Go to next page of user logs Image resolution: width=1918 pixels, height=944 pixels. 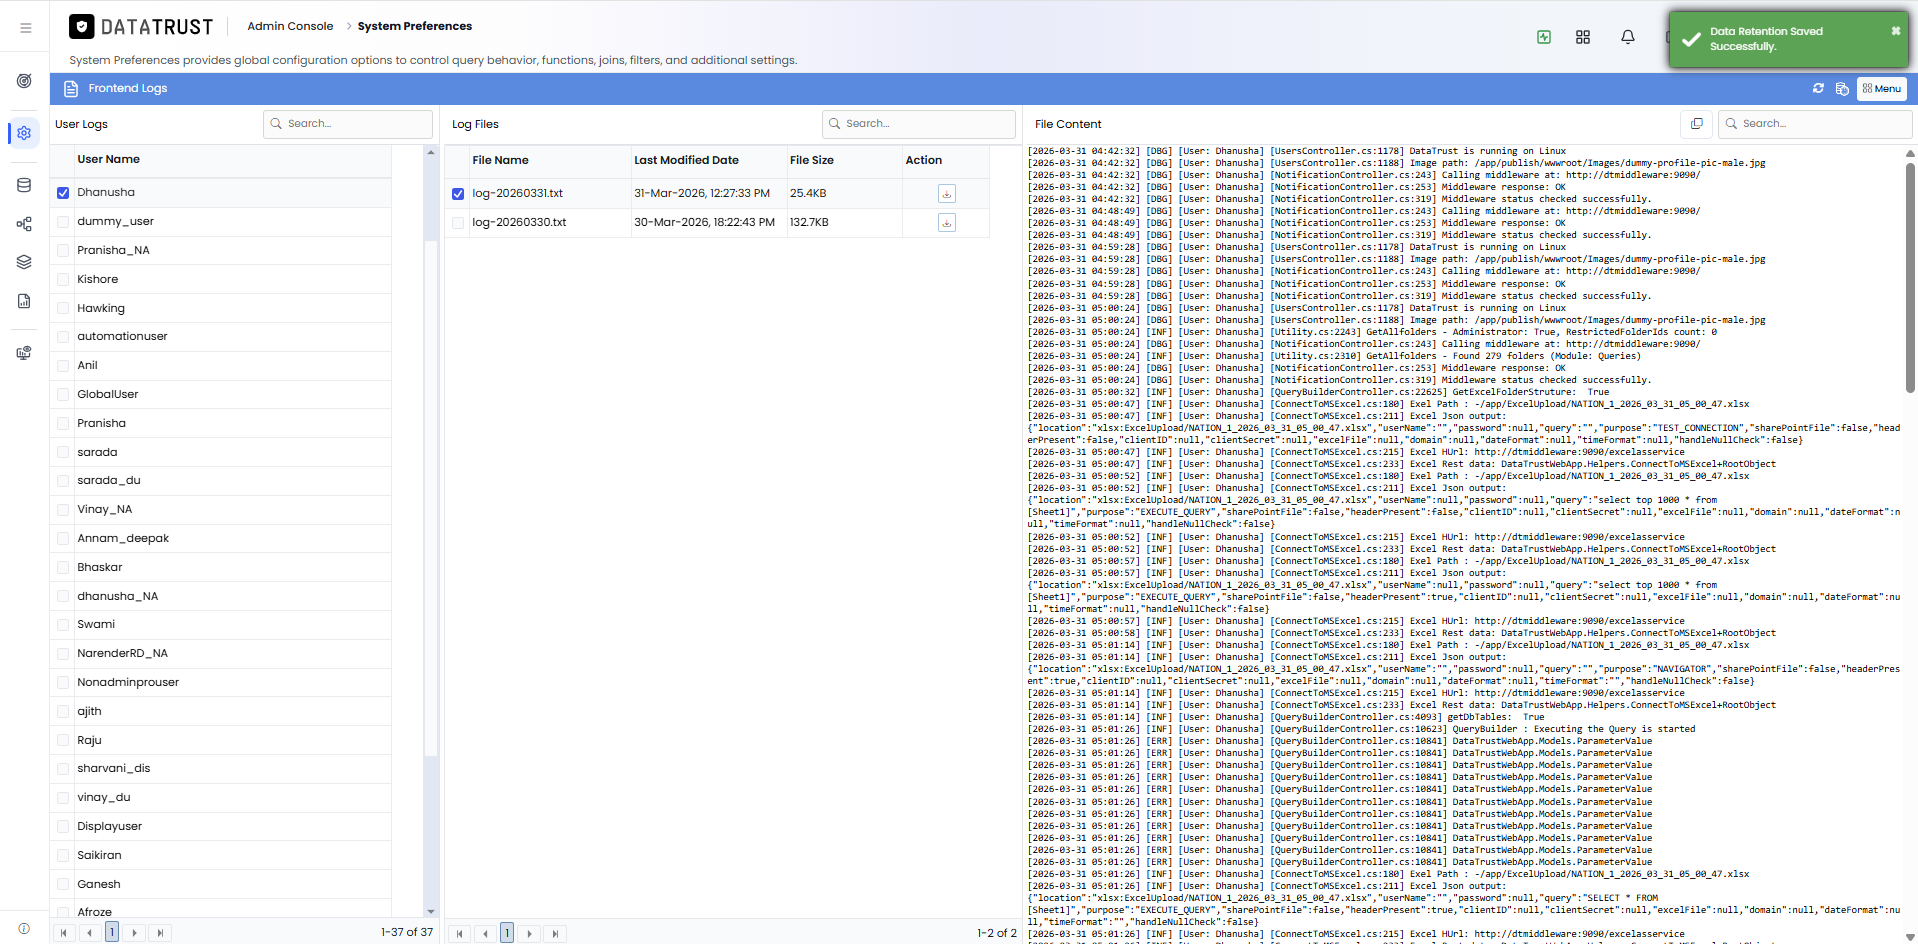point(134,933)
